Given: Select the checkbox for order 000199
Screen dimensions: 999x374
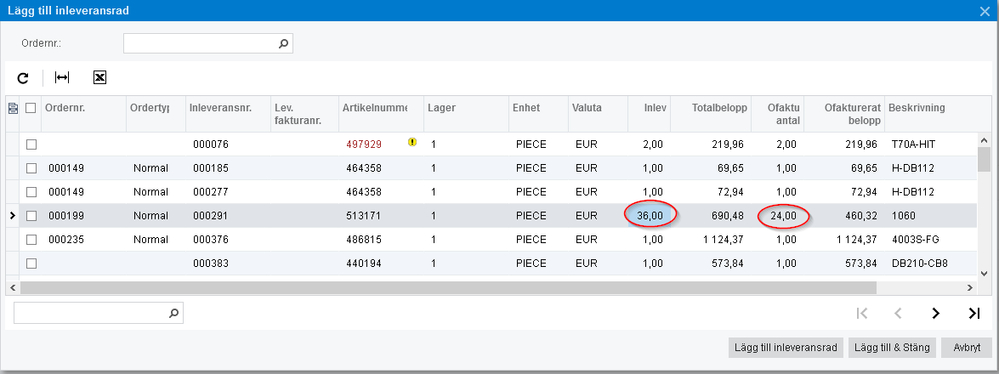Looking at the screenshot, I should 31,216.
